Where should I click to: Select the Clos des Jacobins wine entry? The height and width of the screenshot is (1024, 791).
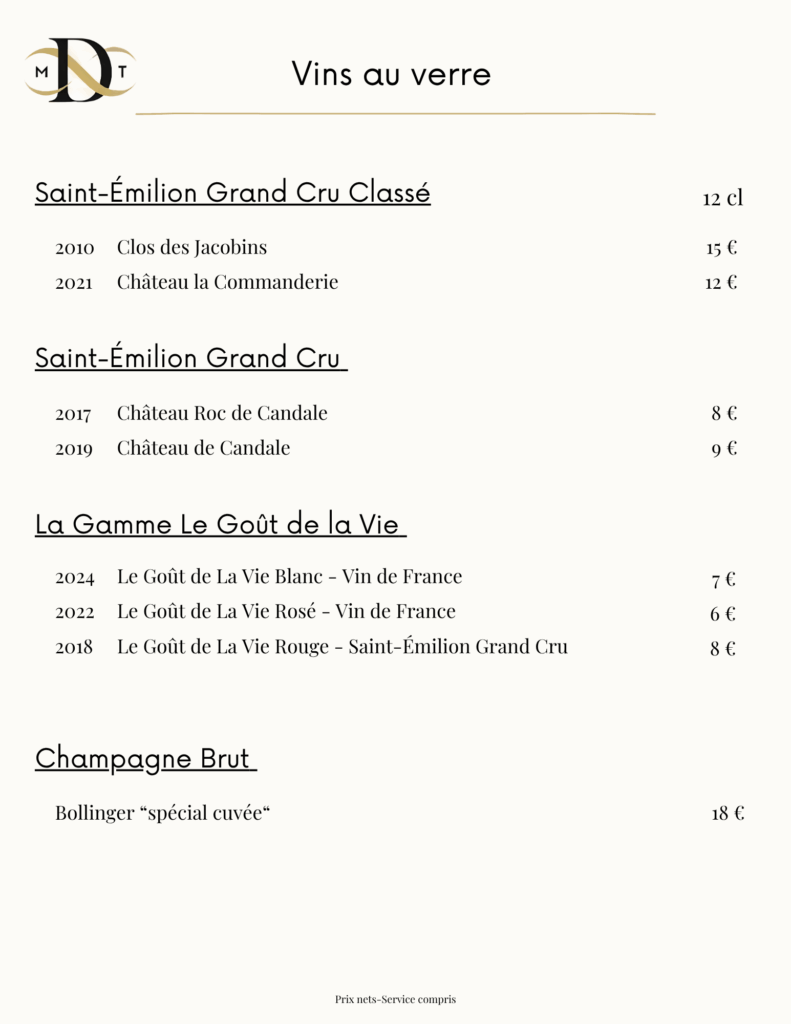(192, 247)
